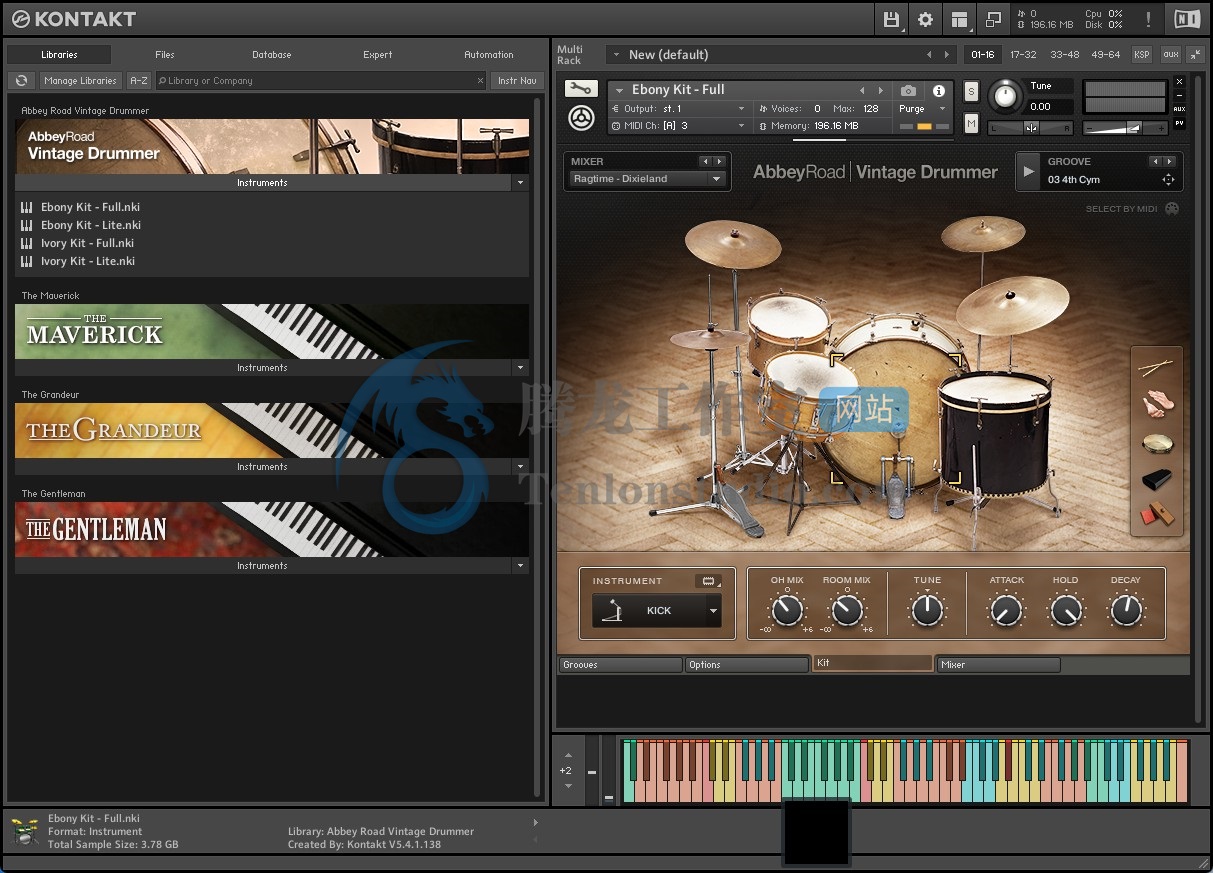Click the drum kit icon in info bar

[25, 832]
